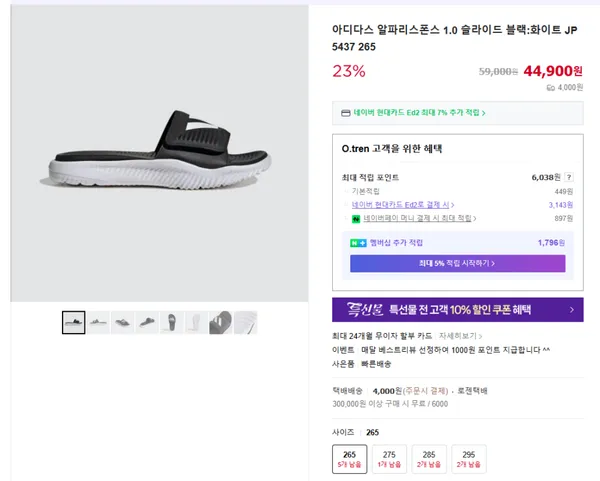
Task: Choose size 275 option
Action: pyautogui.click(x=389, y=459)
